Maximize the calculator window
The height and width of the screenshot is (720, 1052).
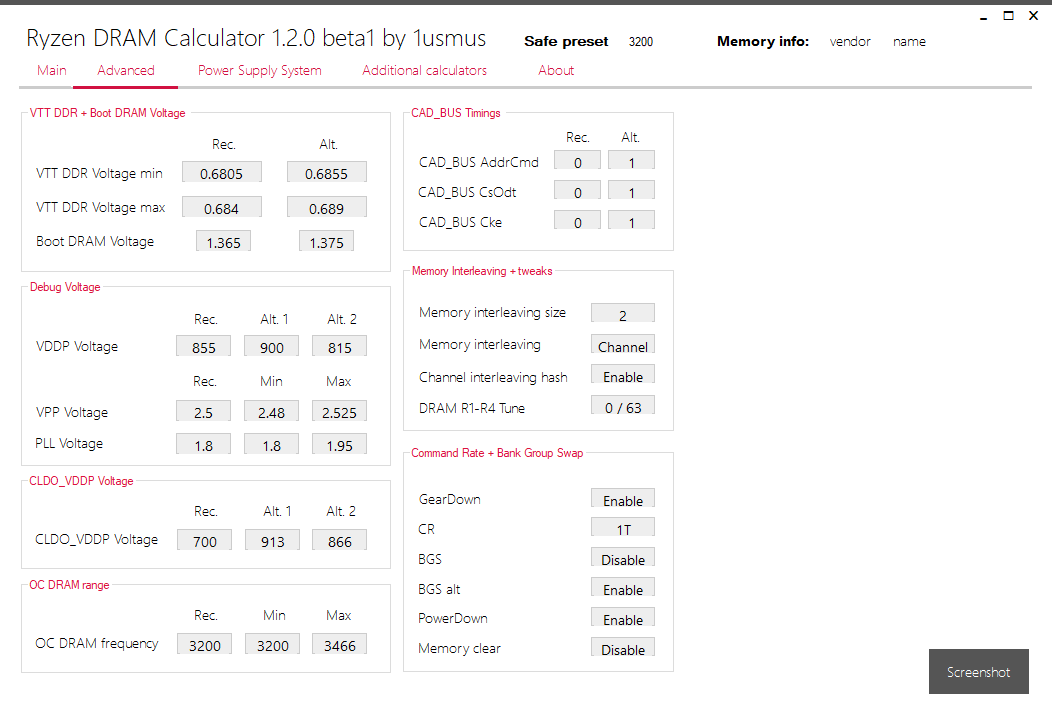(1008, 15)
